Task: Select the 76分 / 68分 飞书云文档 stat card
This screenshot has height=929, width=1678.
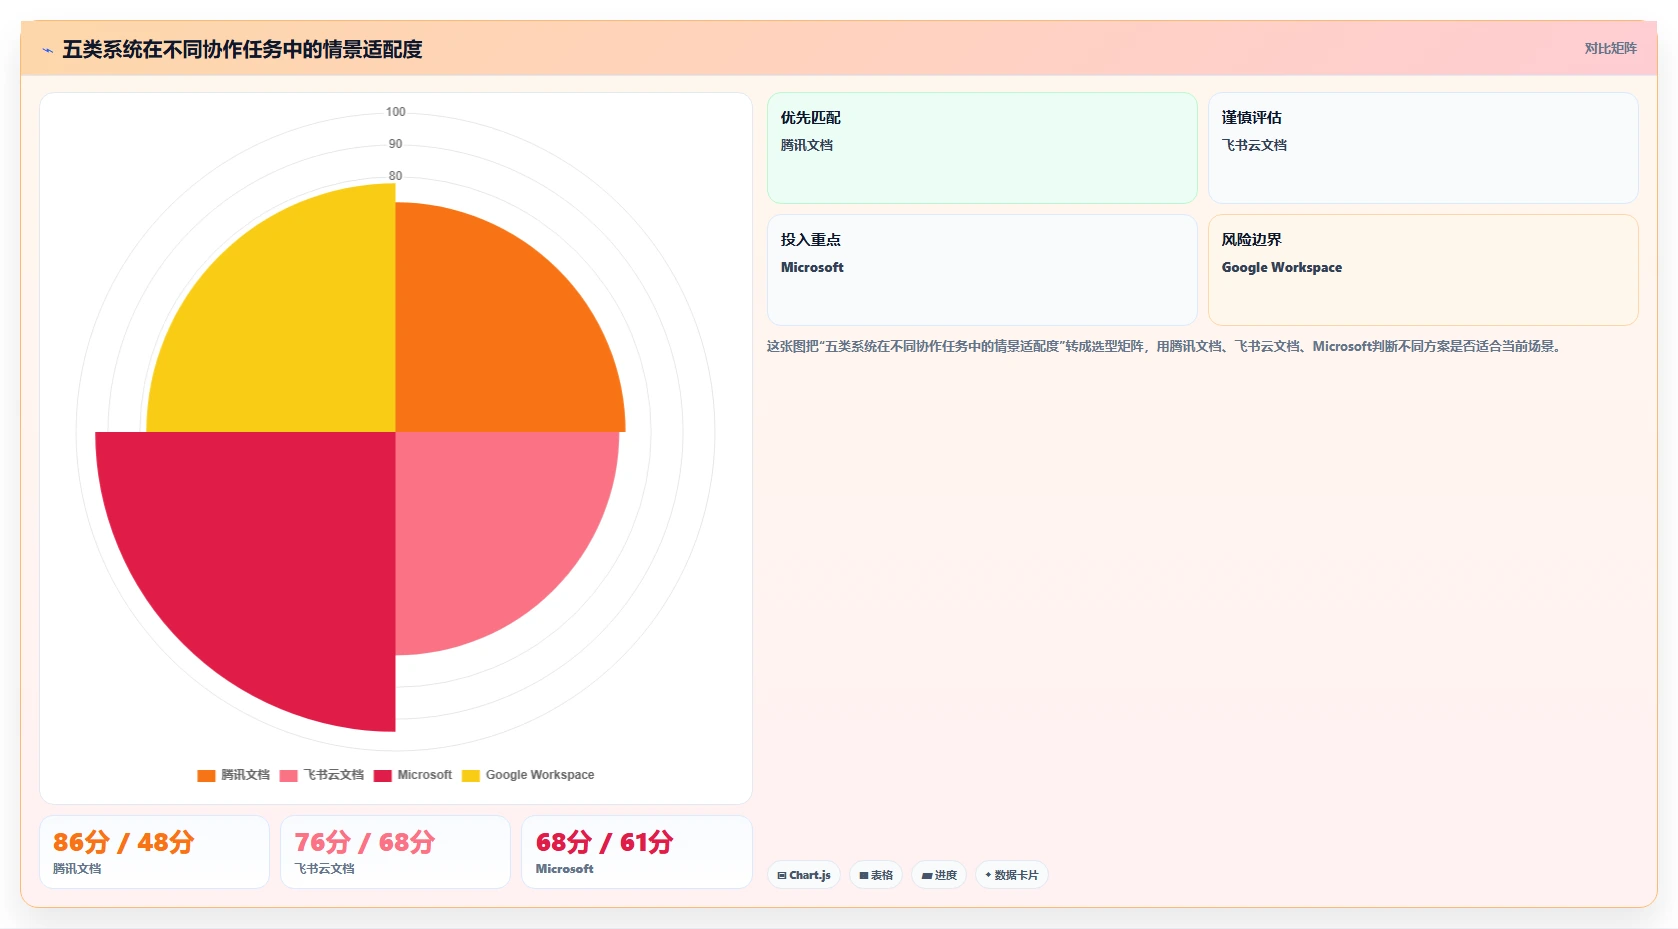Action: 395,852
